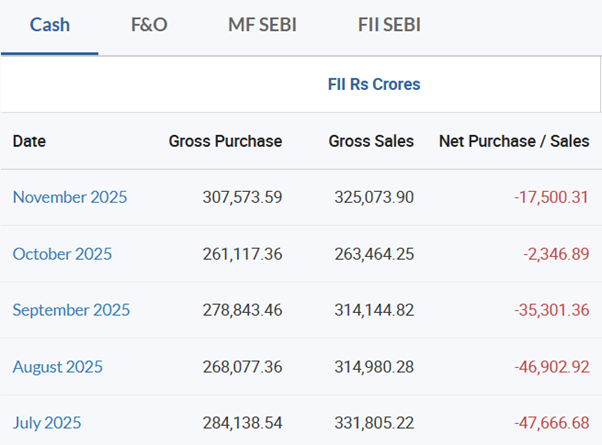The height and width of the screenshot is (445, 602).
Task: Open the November 2025 link
Action: 70,197
